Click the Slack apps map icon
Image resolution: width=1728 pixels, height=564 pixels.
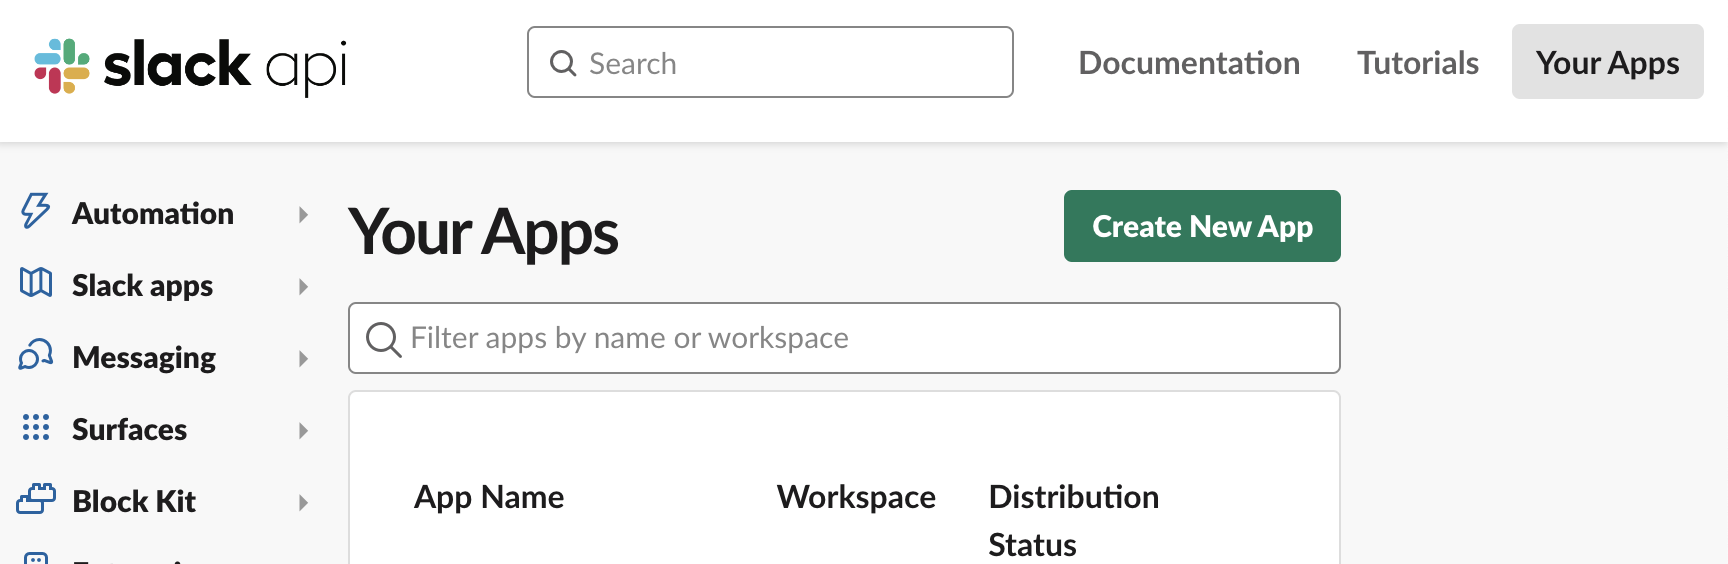pyautogui.click(x=36, y=283)
